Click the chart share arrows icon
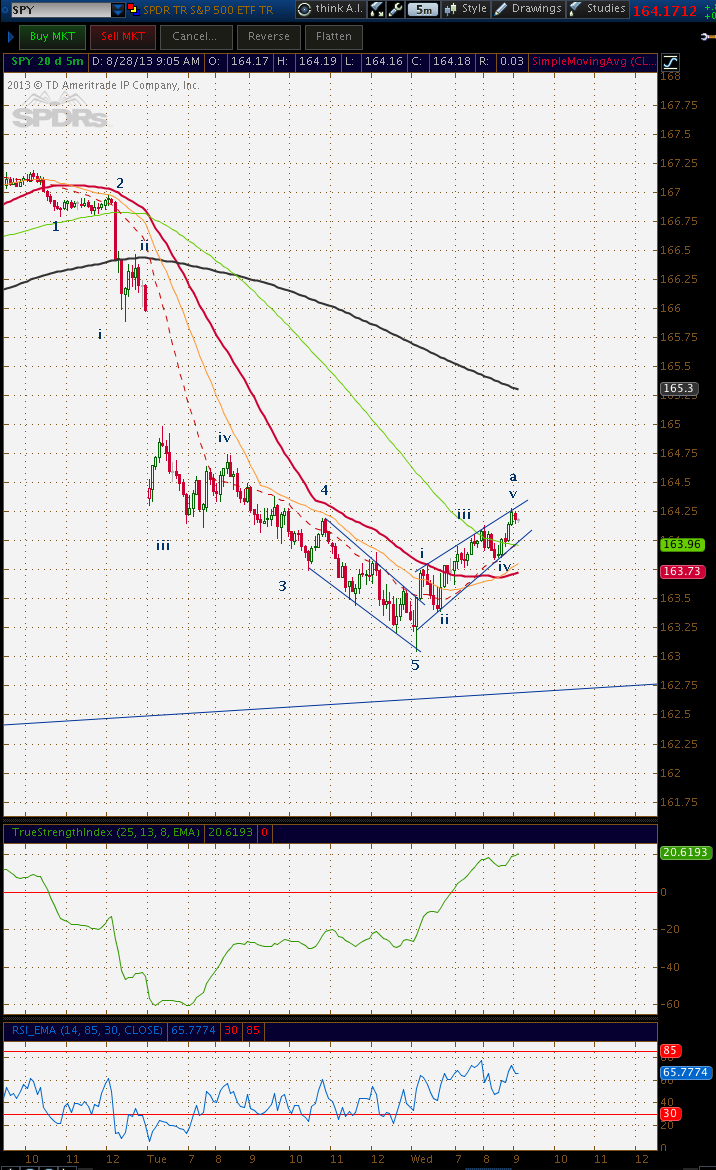This screenshot has height=1170, width=716. click(377, 9)
